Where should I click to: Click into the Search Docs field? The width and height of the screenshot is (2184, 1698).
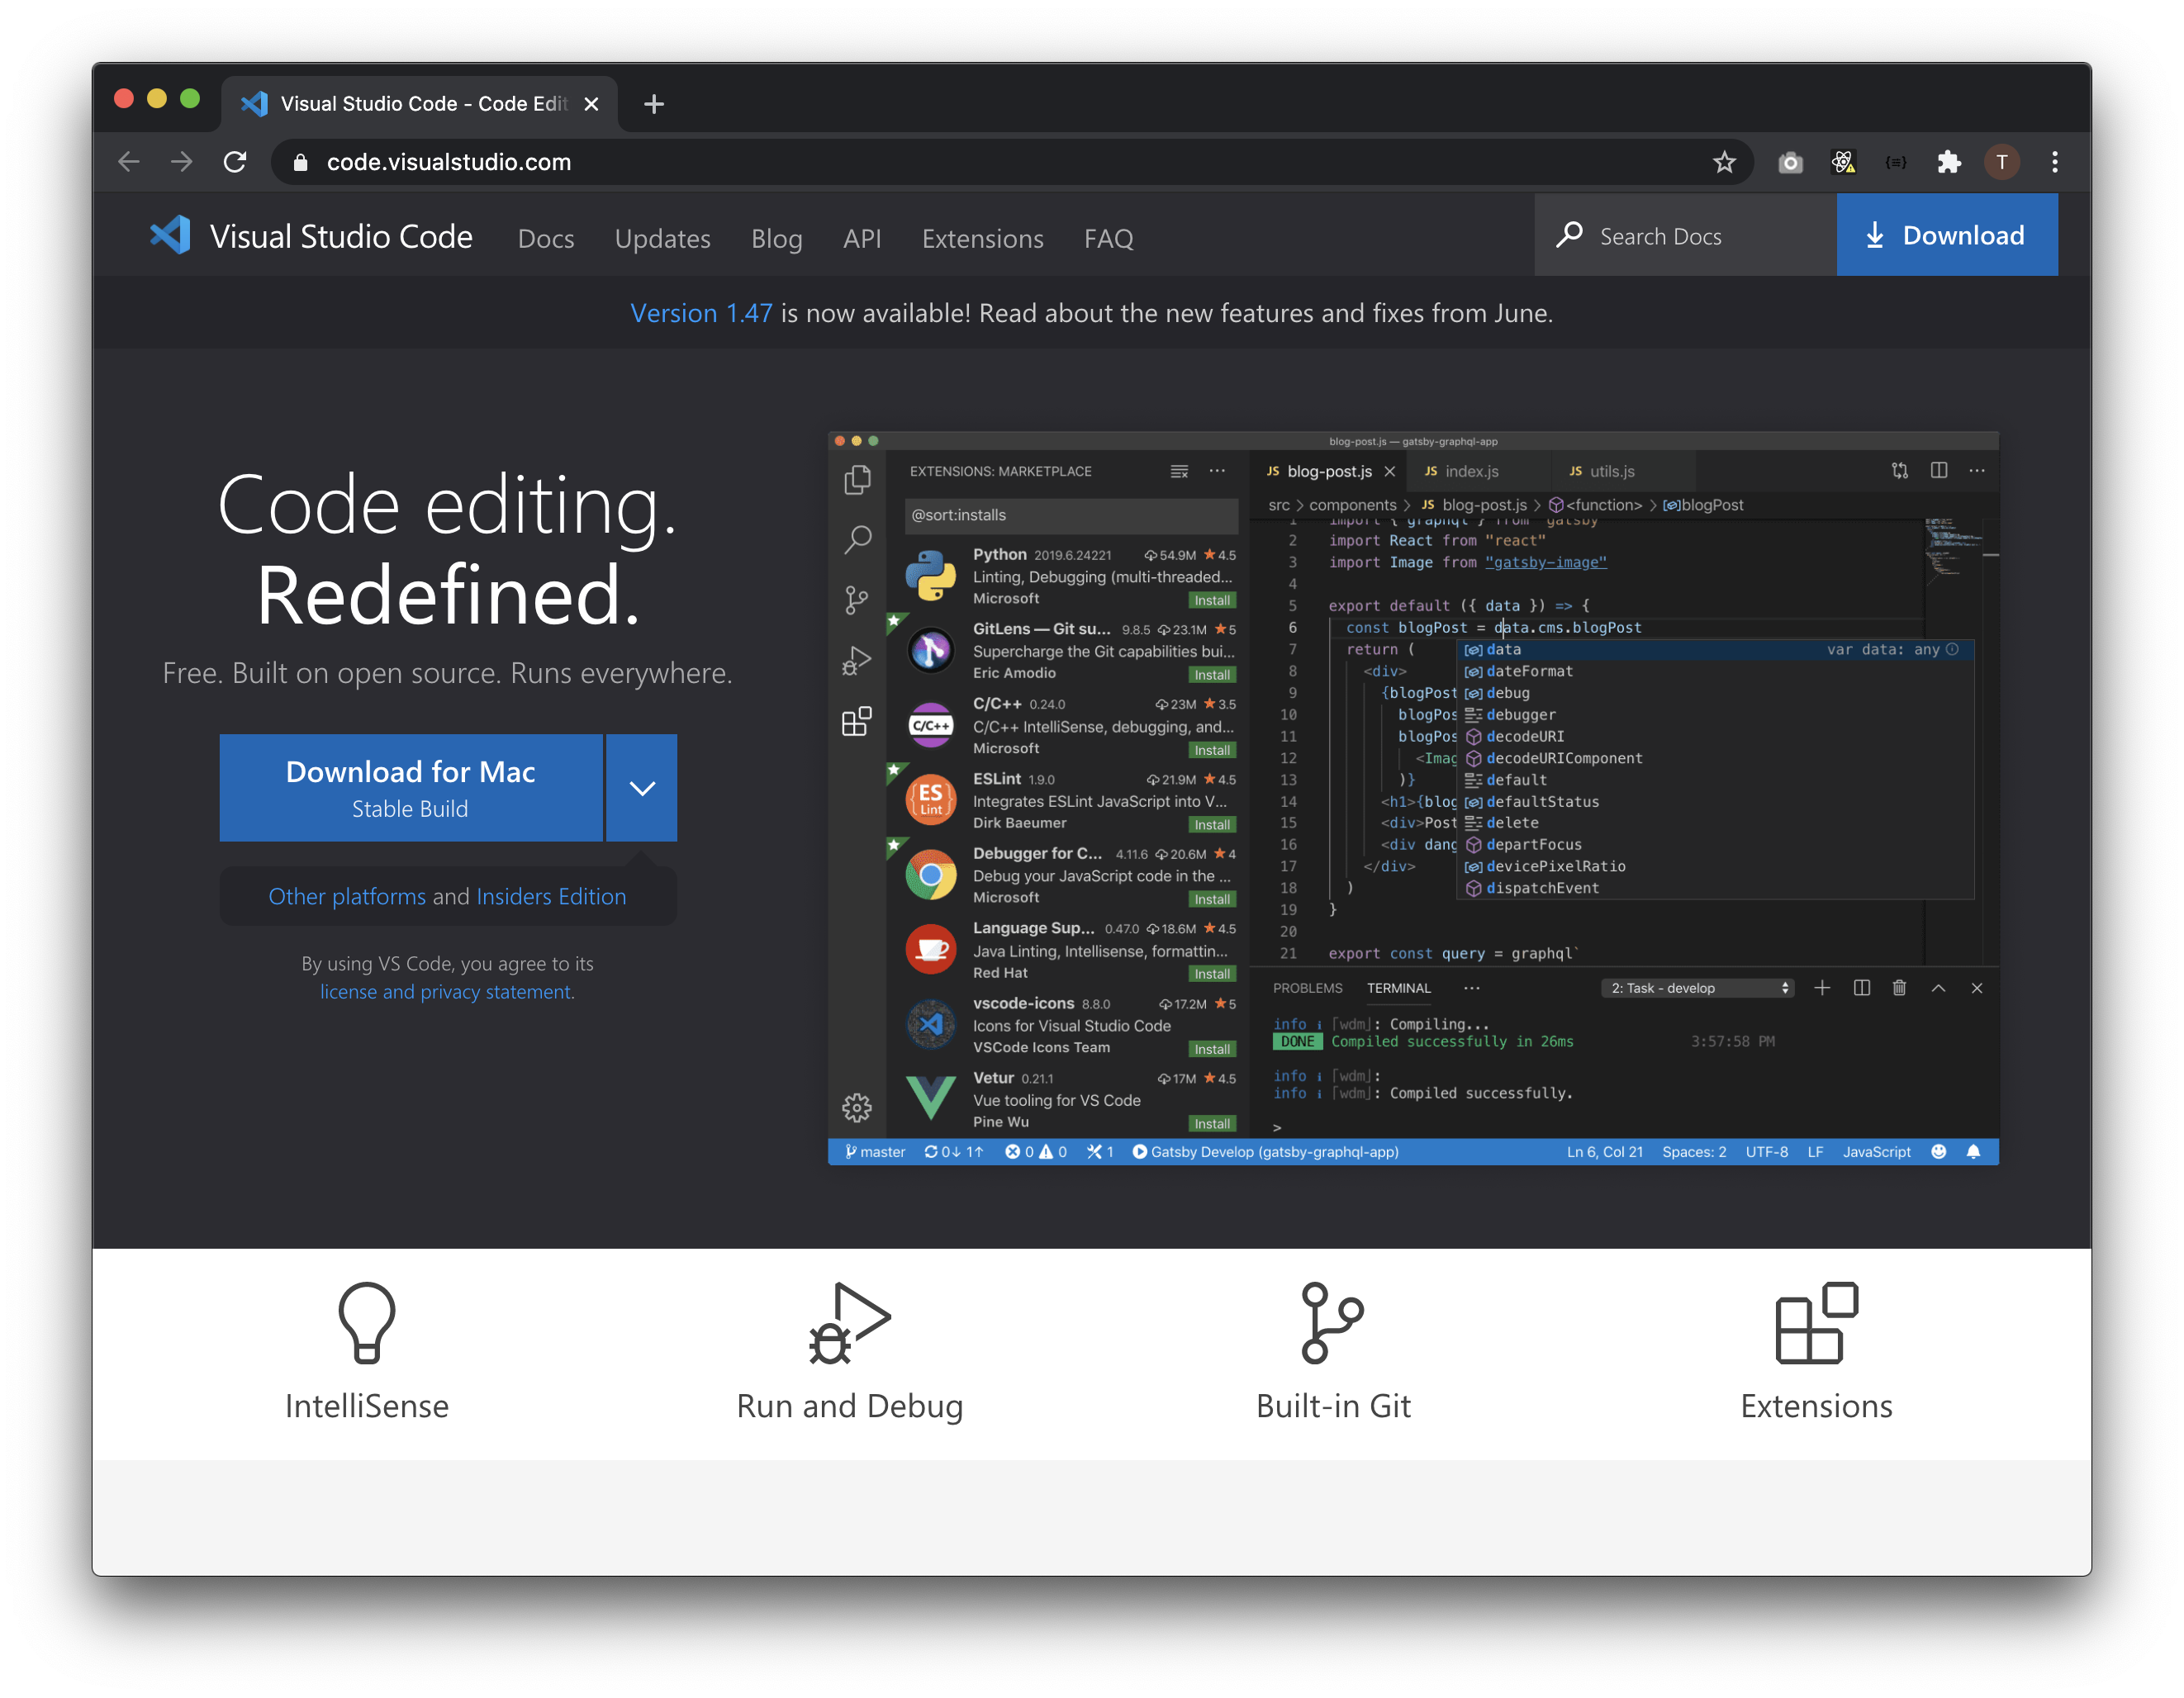[1686, 235]
